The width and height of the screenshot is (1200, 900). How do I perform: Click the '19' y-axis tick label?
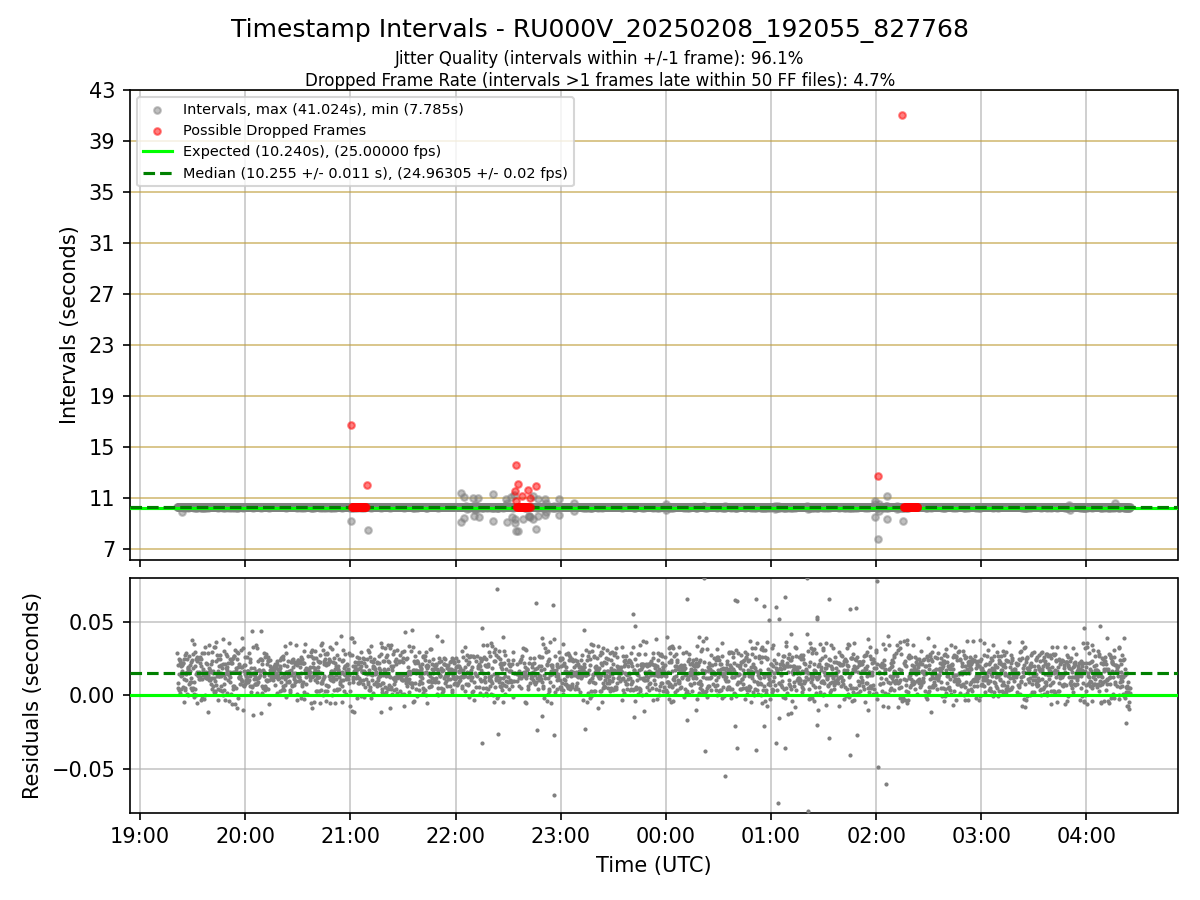[102, 396]
